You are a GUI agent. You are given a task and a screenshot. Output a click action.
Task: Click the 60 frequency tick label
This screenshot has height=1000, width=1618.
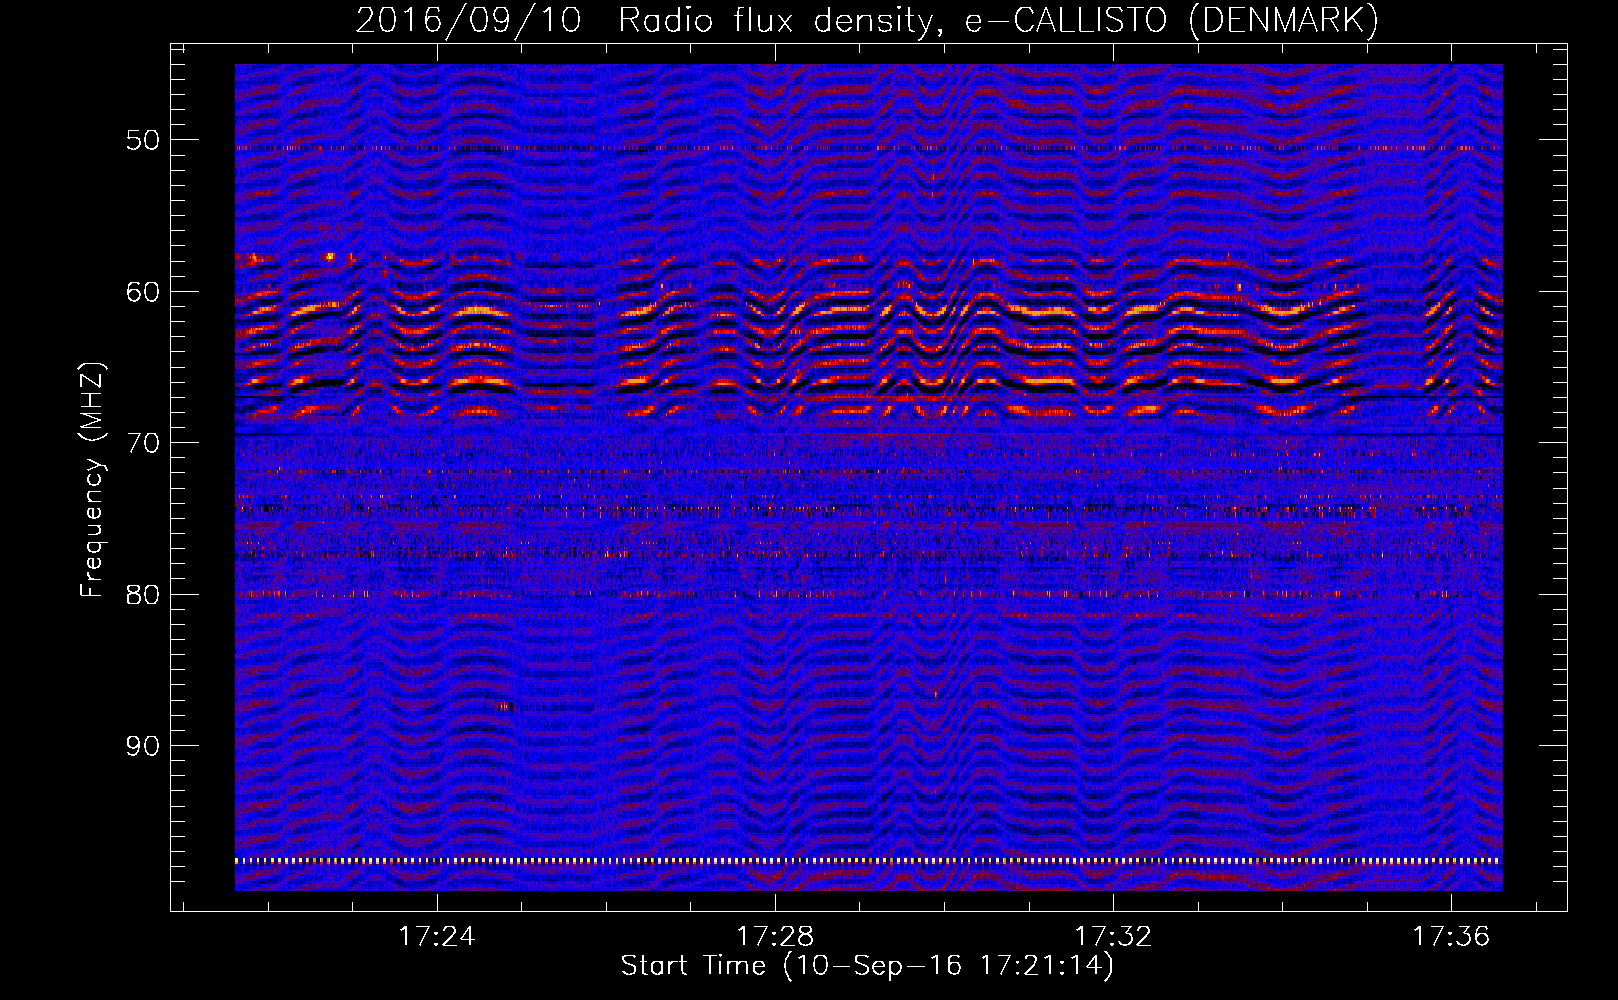coord(143,292)
